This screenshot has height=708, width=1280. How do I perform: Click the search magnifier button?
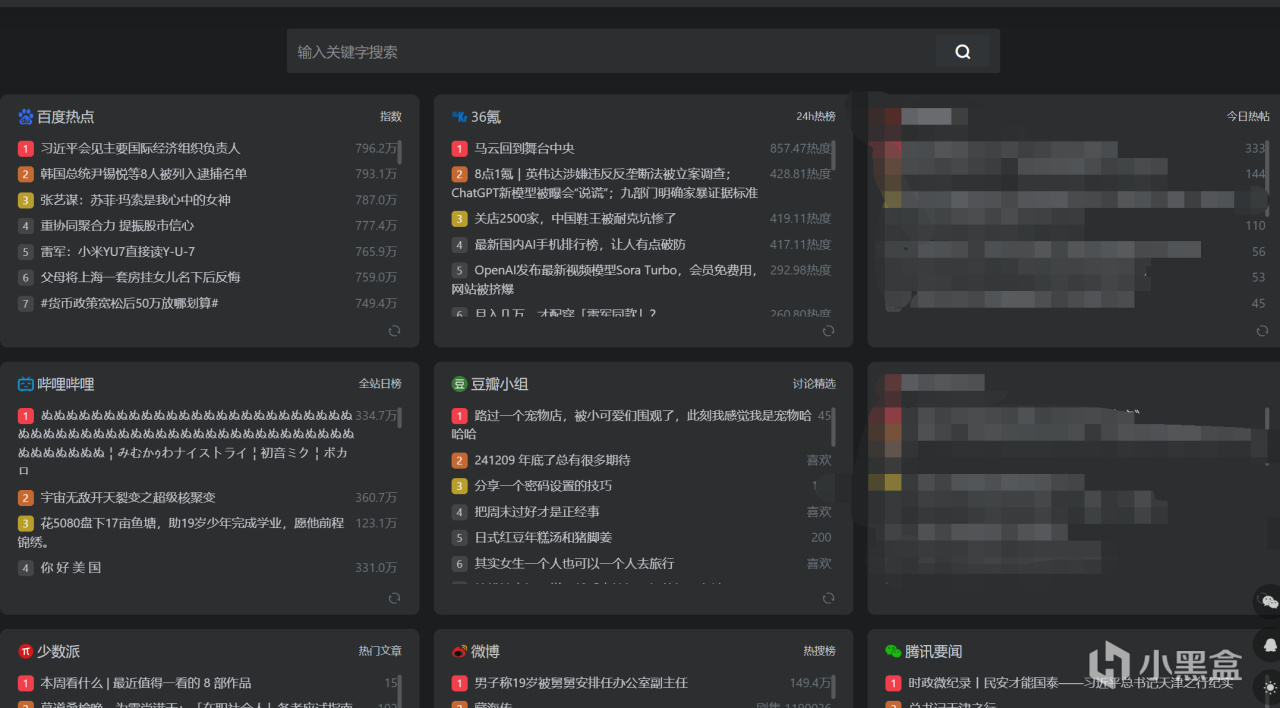point(962,52)
